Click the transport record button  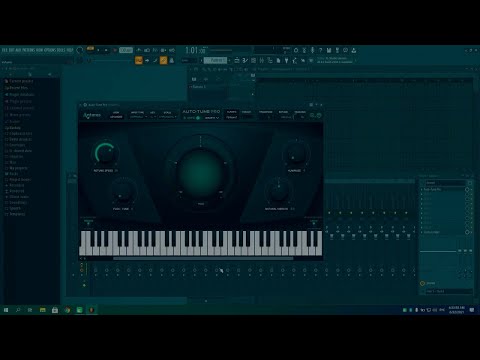click(x=115, y=50)
